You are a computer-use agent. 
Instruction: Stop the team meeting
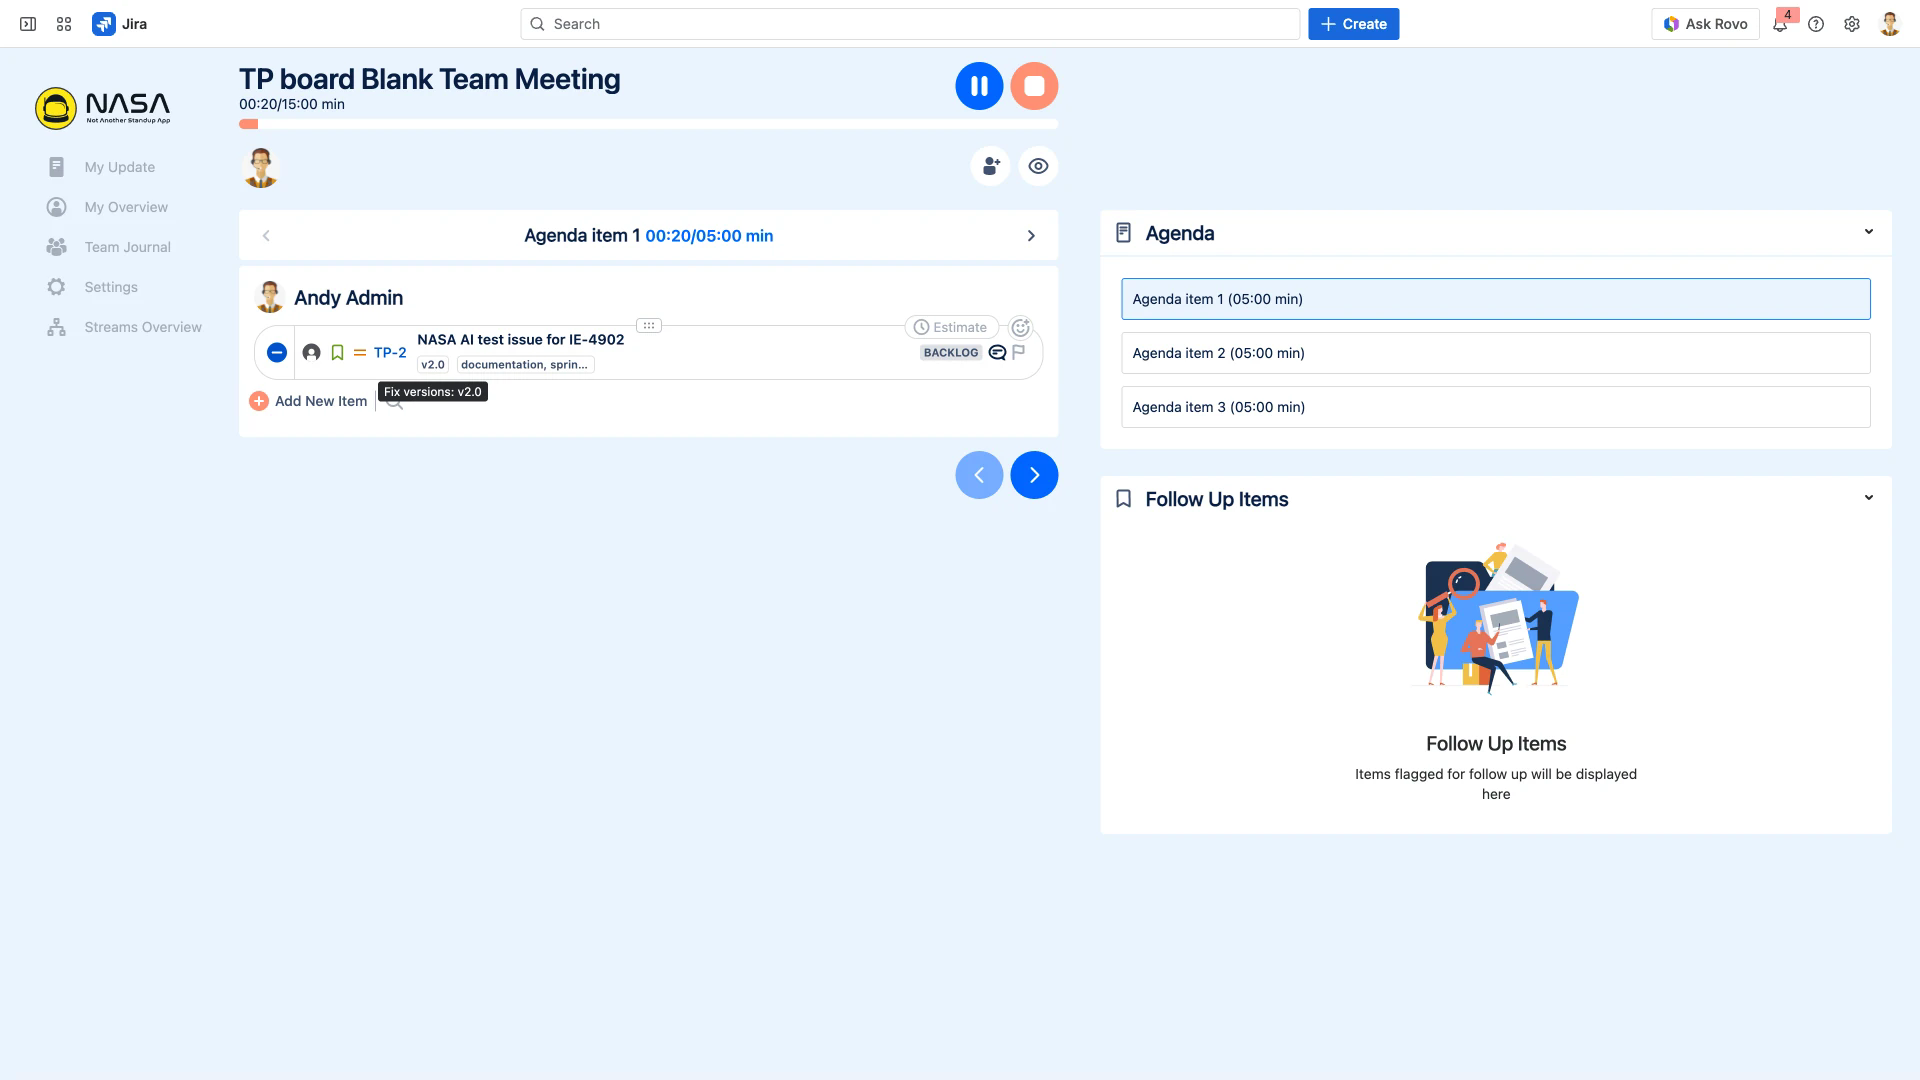[1034, 86]
